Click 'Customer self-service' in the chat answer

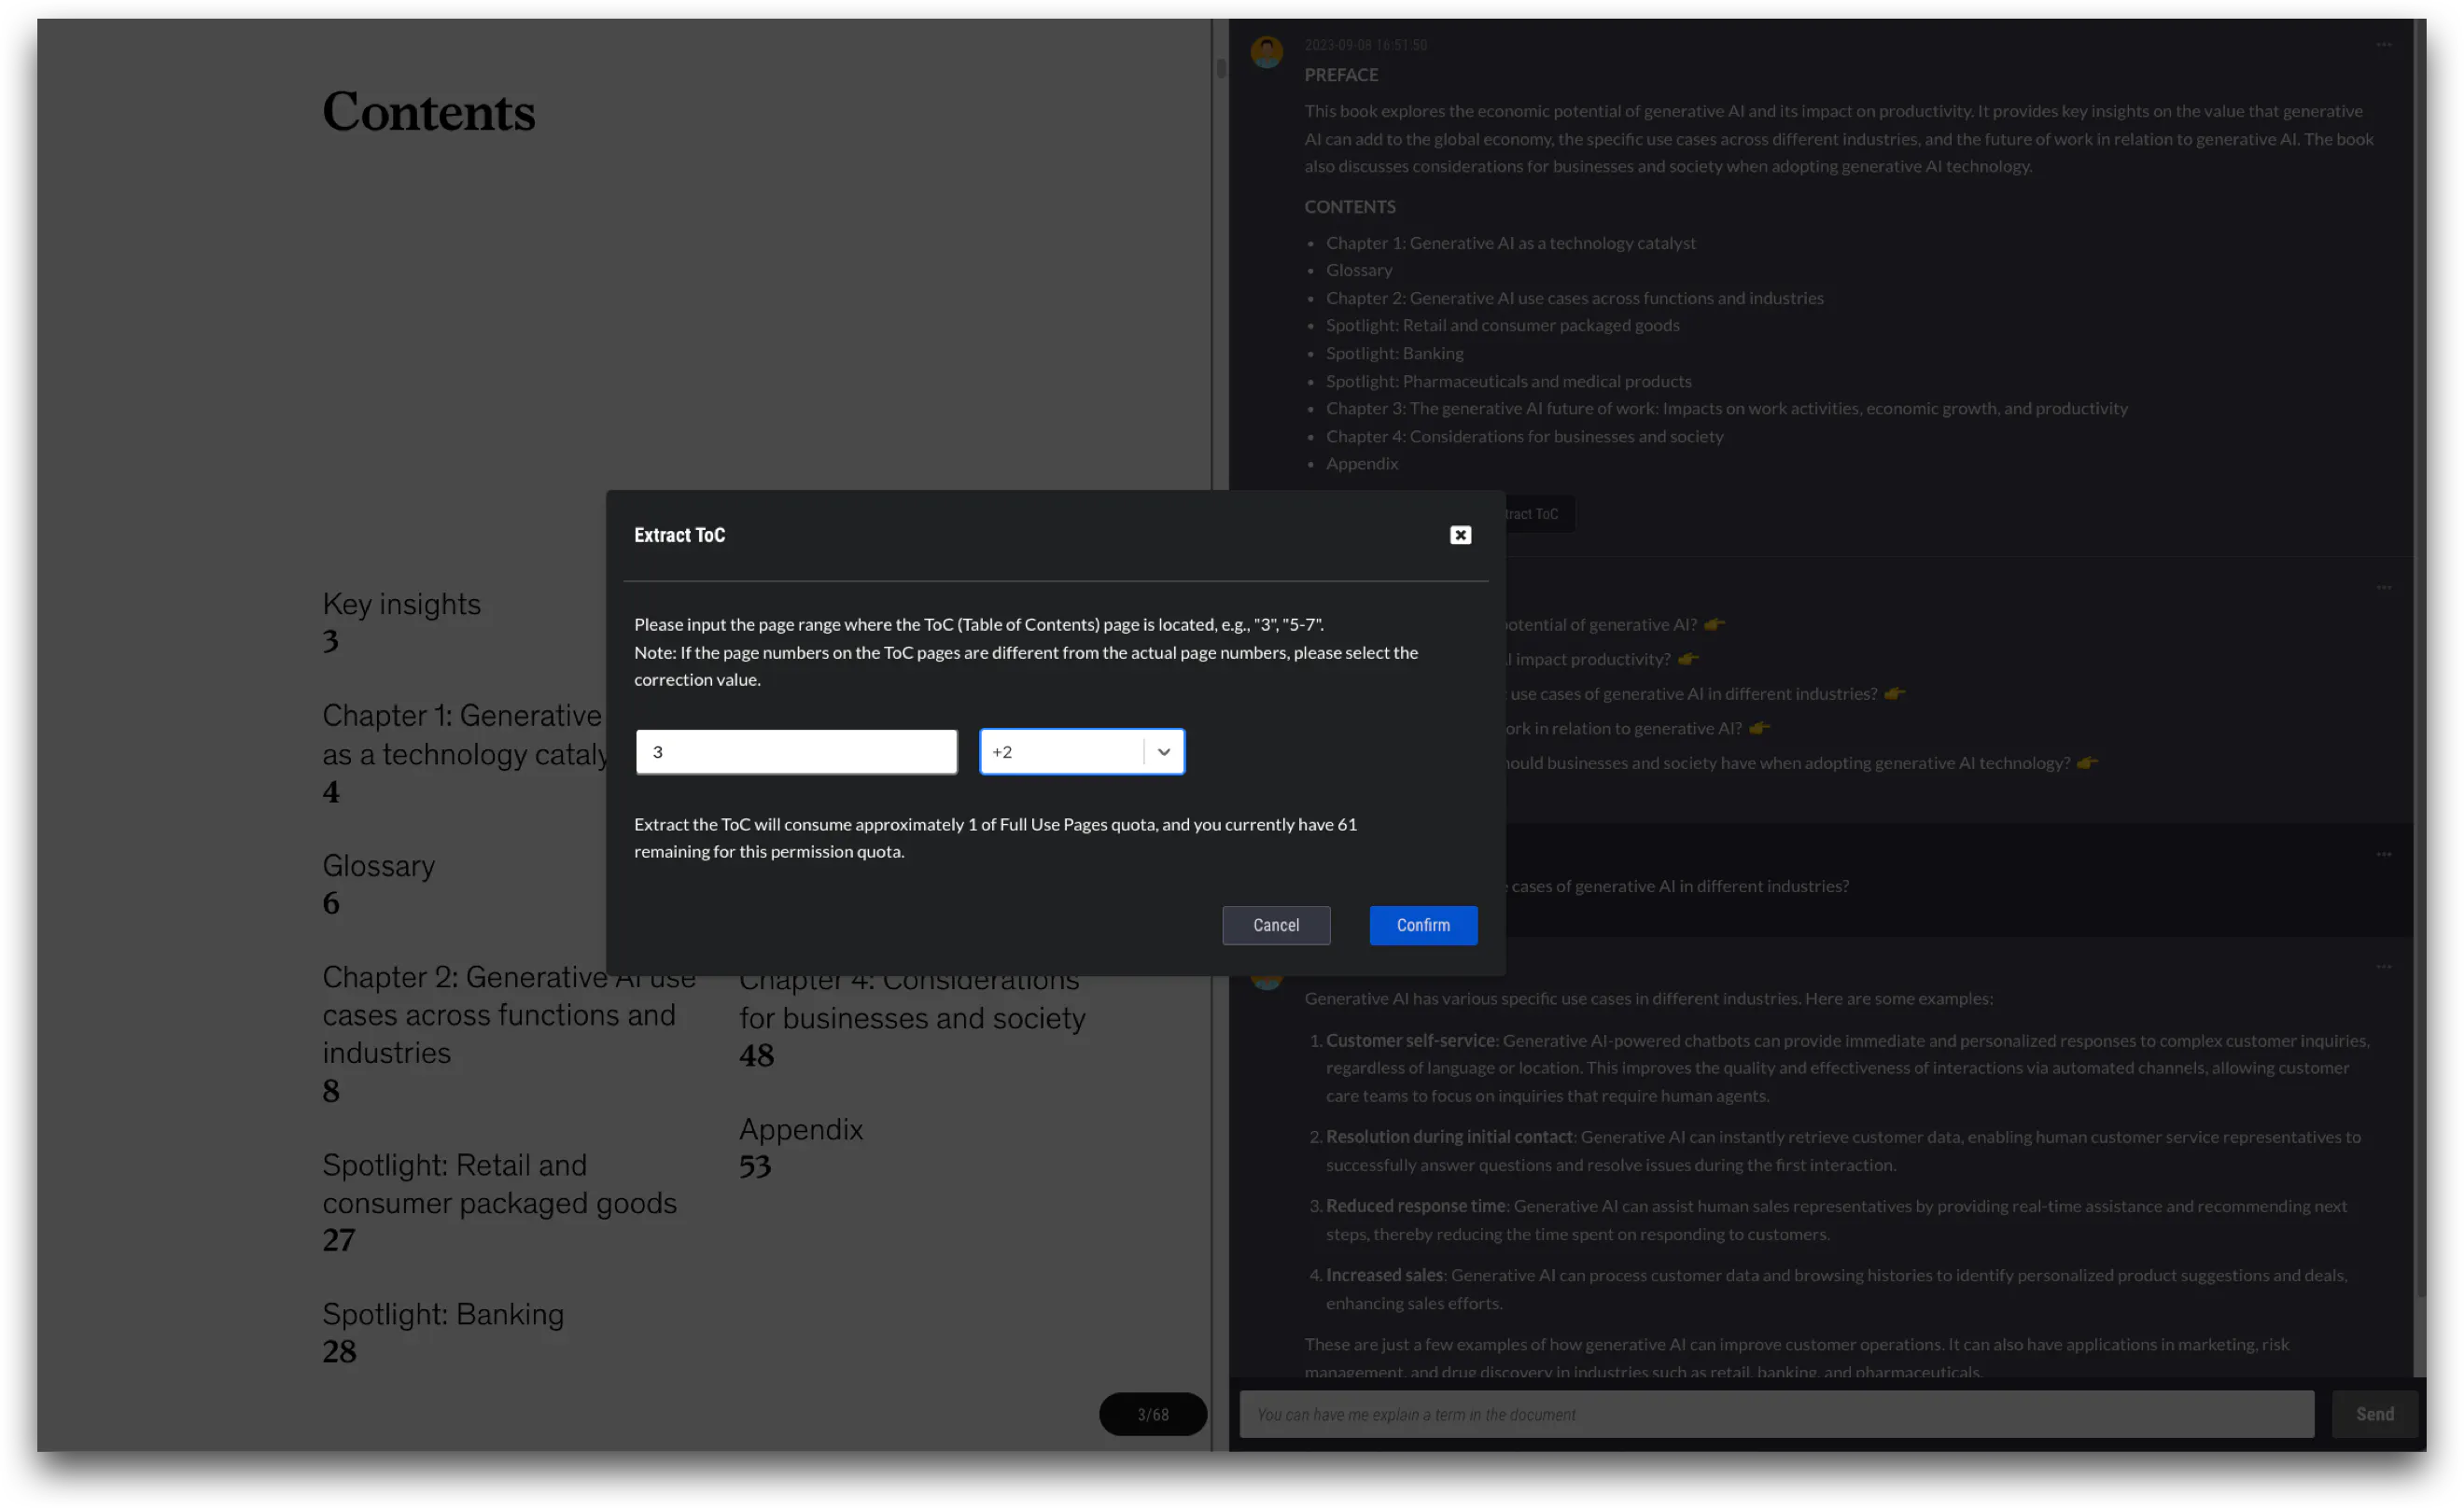pos(1411,1040)
